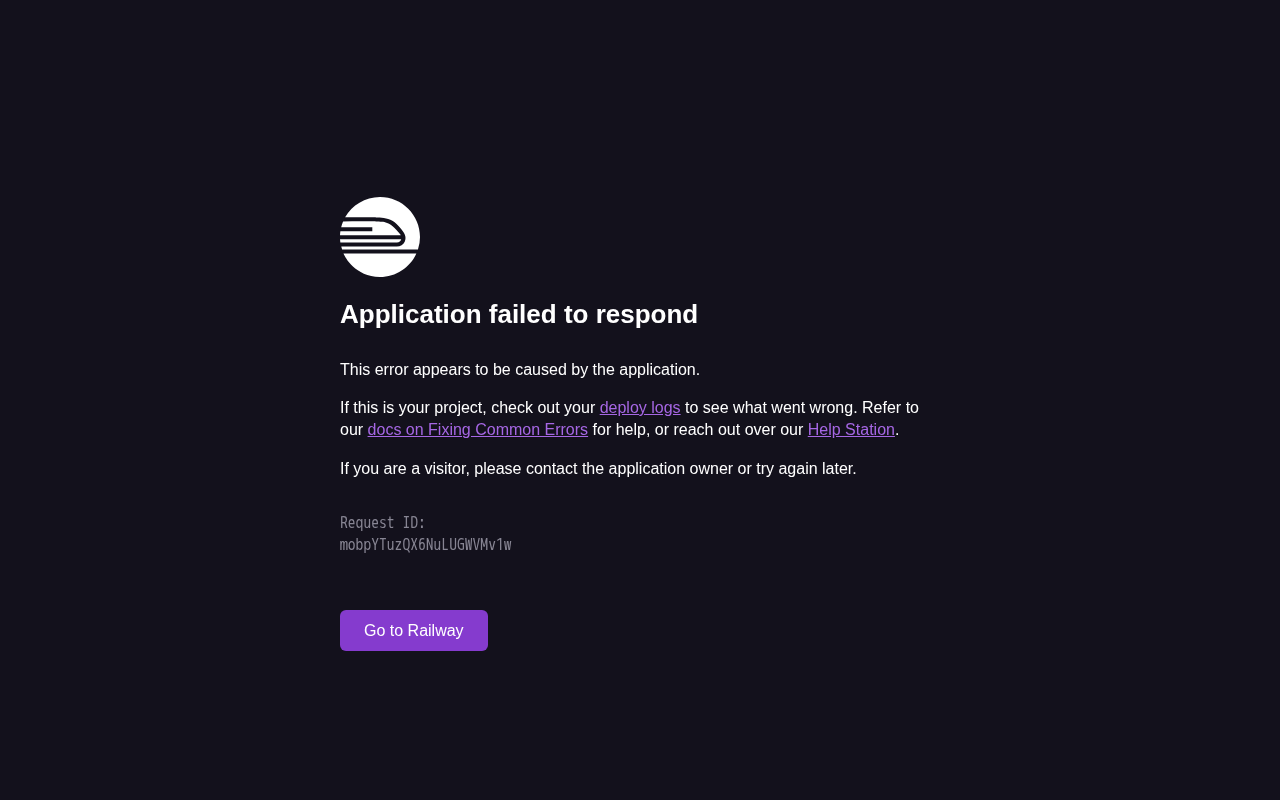
Task: Click the "If you are a visitor" phrase
Action: (x=402, y=469)
